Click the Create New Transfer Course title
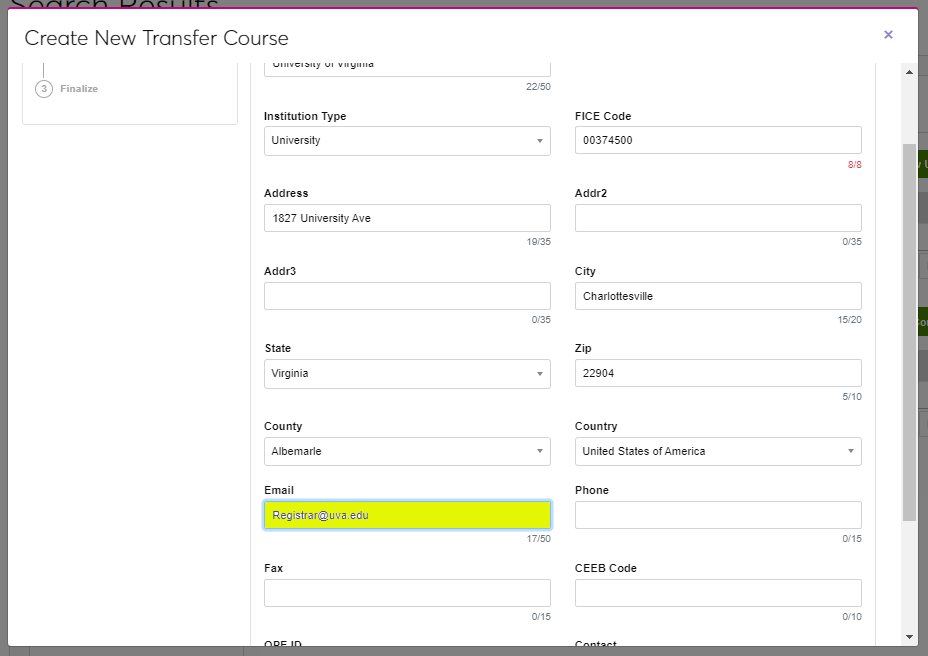Image resolution: width=928 pixels, height=656 pixels. (156, 38)
